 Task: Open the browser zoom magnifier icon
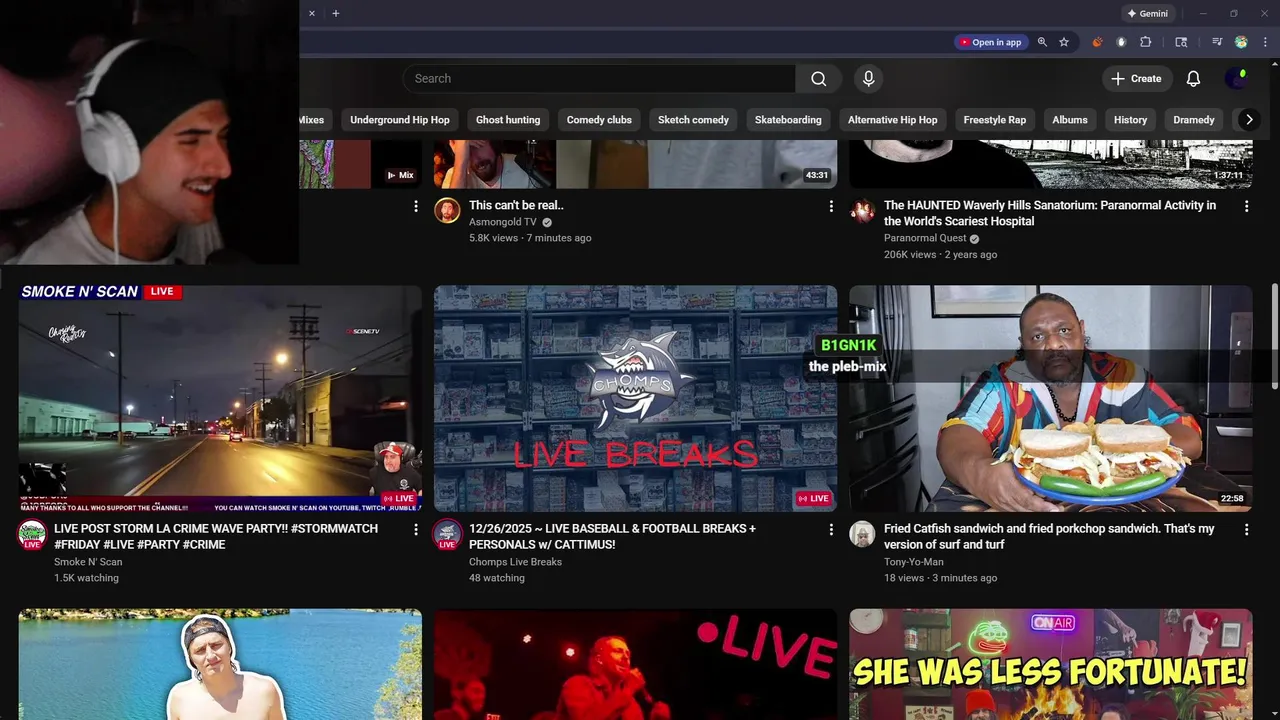click(x=1042, y=42)
